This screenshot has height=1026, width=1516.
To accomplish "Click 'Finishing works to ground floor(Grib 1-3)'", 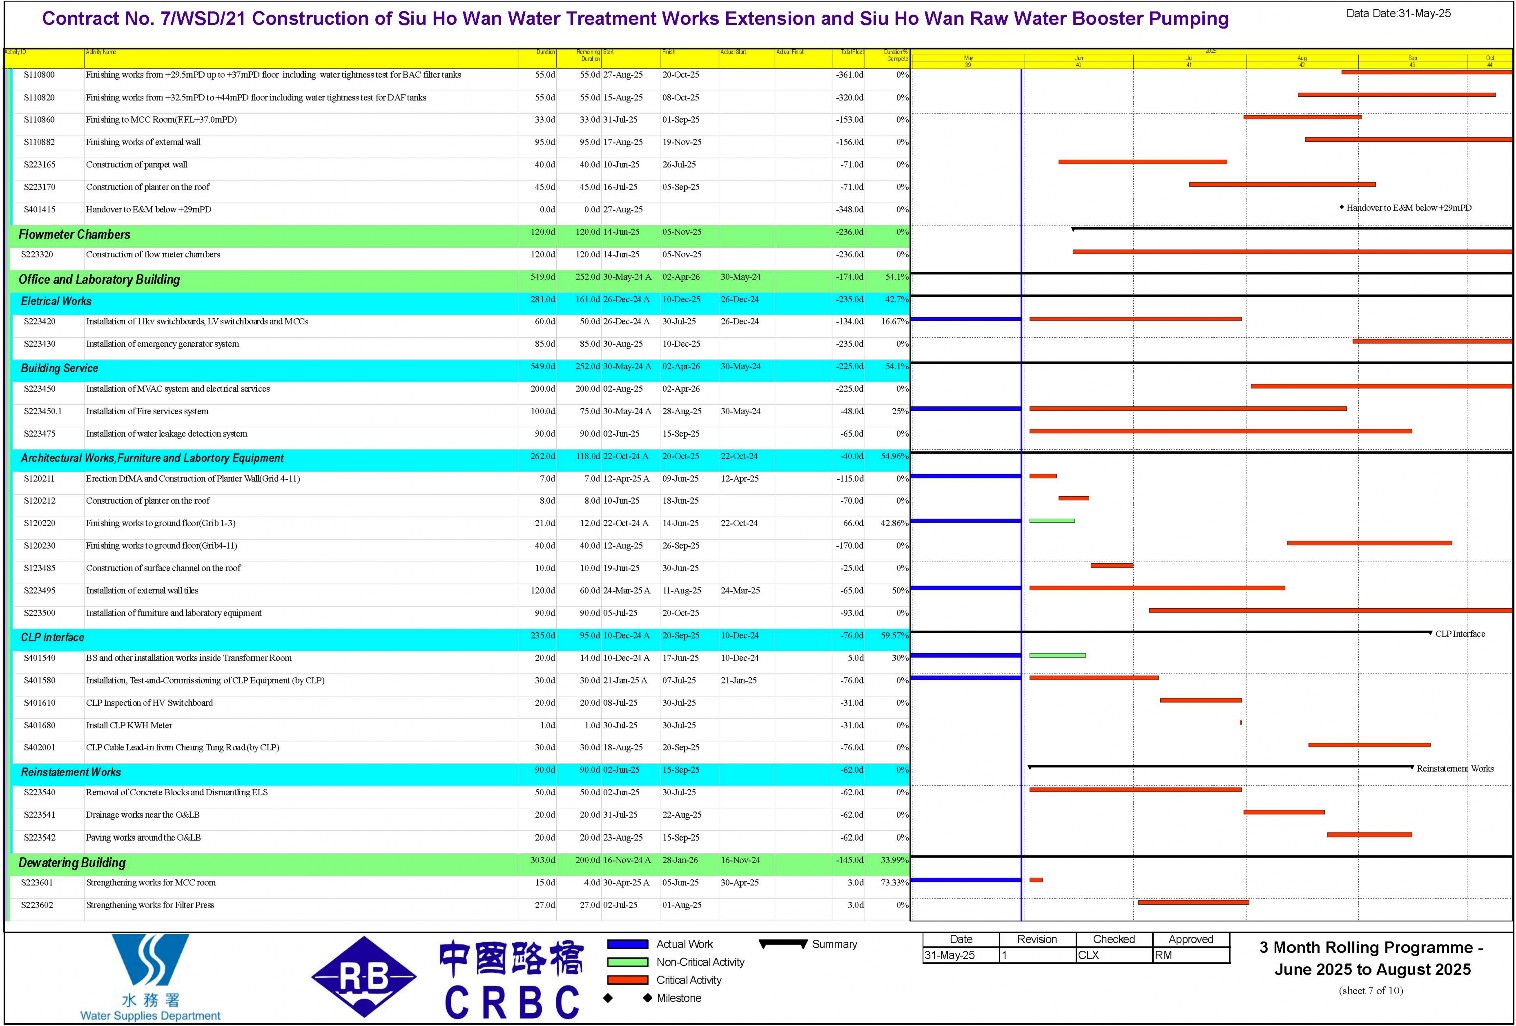I will (x=161, y=524).
